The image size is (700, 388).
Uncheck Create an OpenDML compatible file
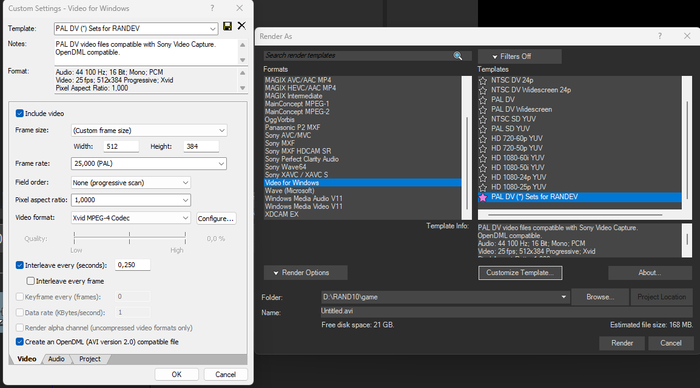(x=20, y=342)
